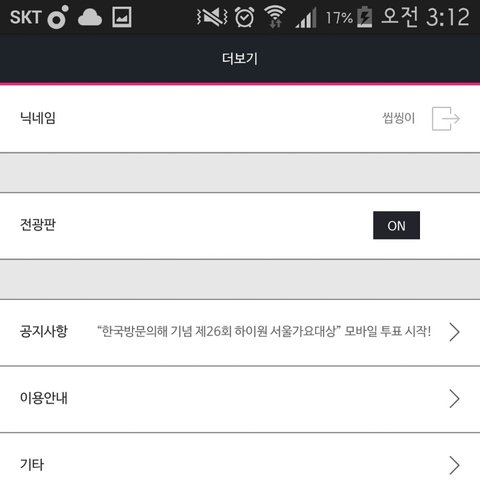Select the 전광판 label

38,225
